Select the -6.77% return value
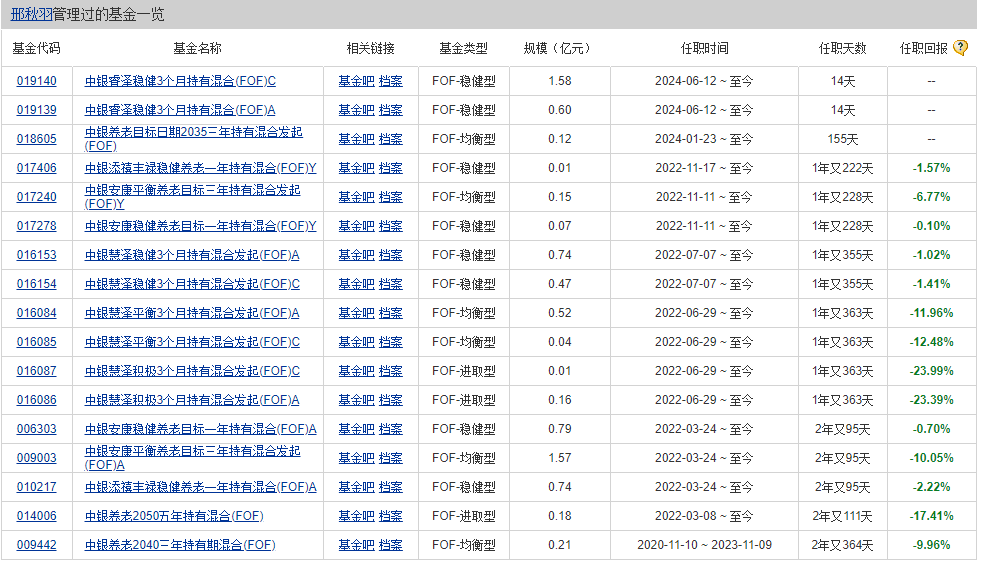This screenshot has height=565, width=982. point(931,197)
